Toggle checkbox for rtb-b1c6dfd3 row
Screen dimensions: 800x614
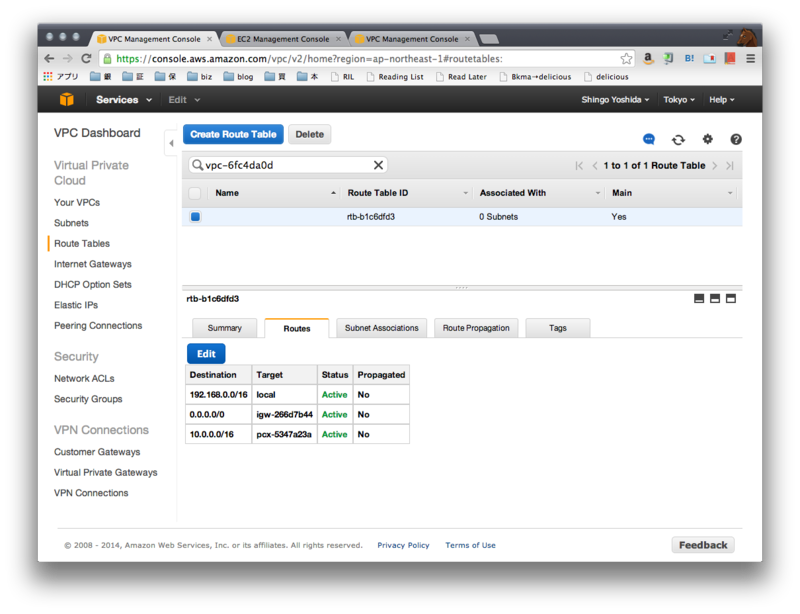click(x=195, y=216)
